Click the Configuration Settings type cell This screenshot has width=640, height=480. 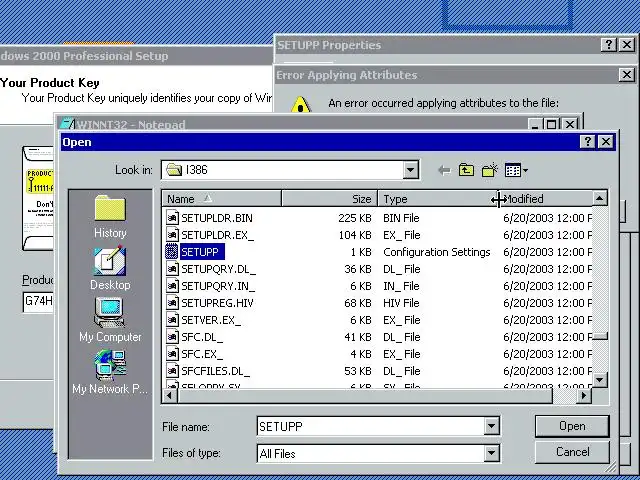(436, 252)
